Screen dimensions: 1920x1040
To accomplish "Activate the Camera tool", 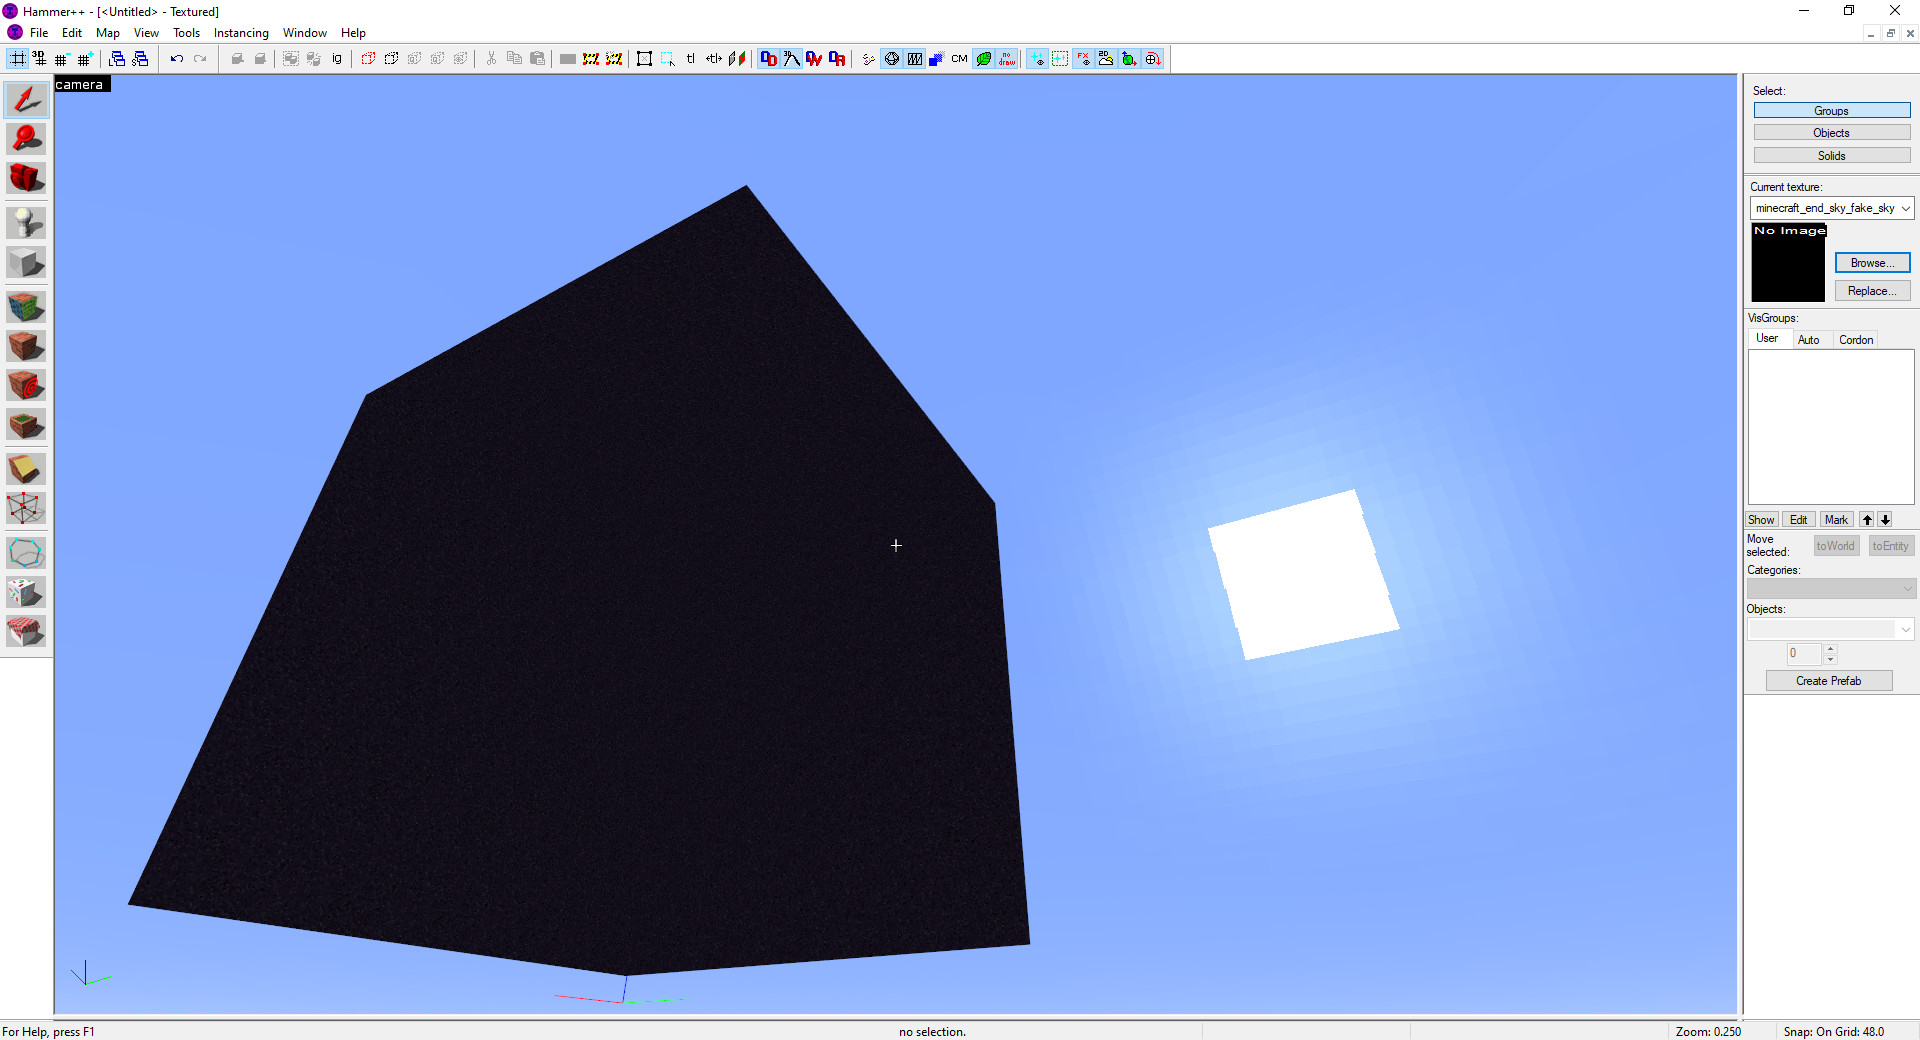I will point(25,178).
